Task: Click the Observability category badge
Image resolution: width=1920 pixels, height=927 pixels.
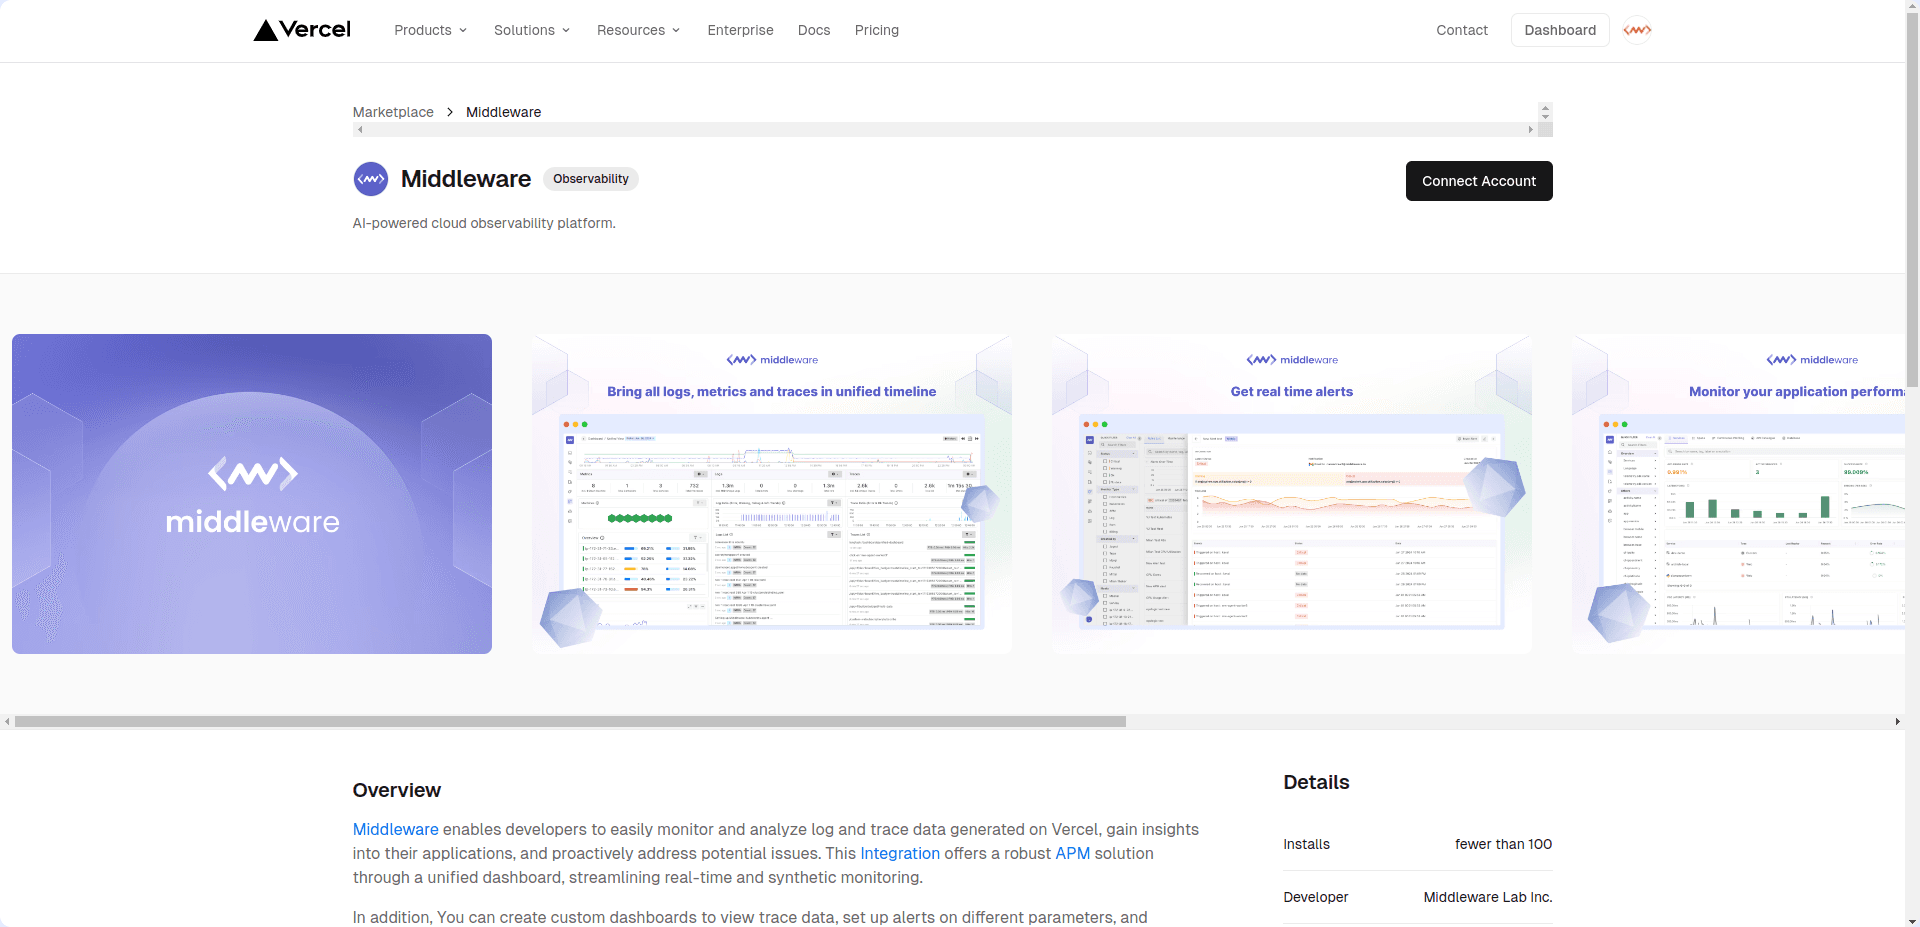Action: (x=591, y=179)
